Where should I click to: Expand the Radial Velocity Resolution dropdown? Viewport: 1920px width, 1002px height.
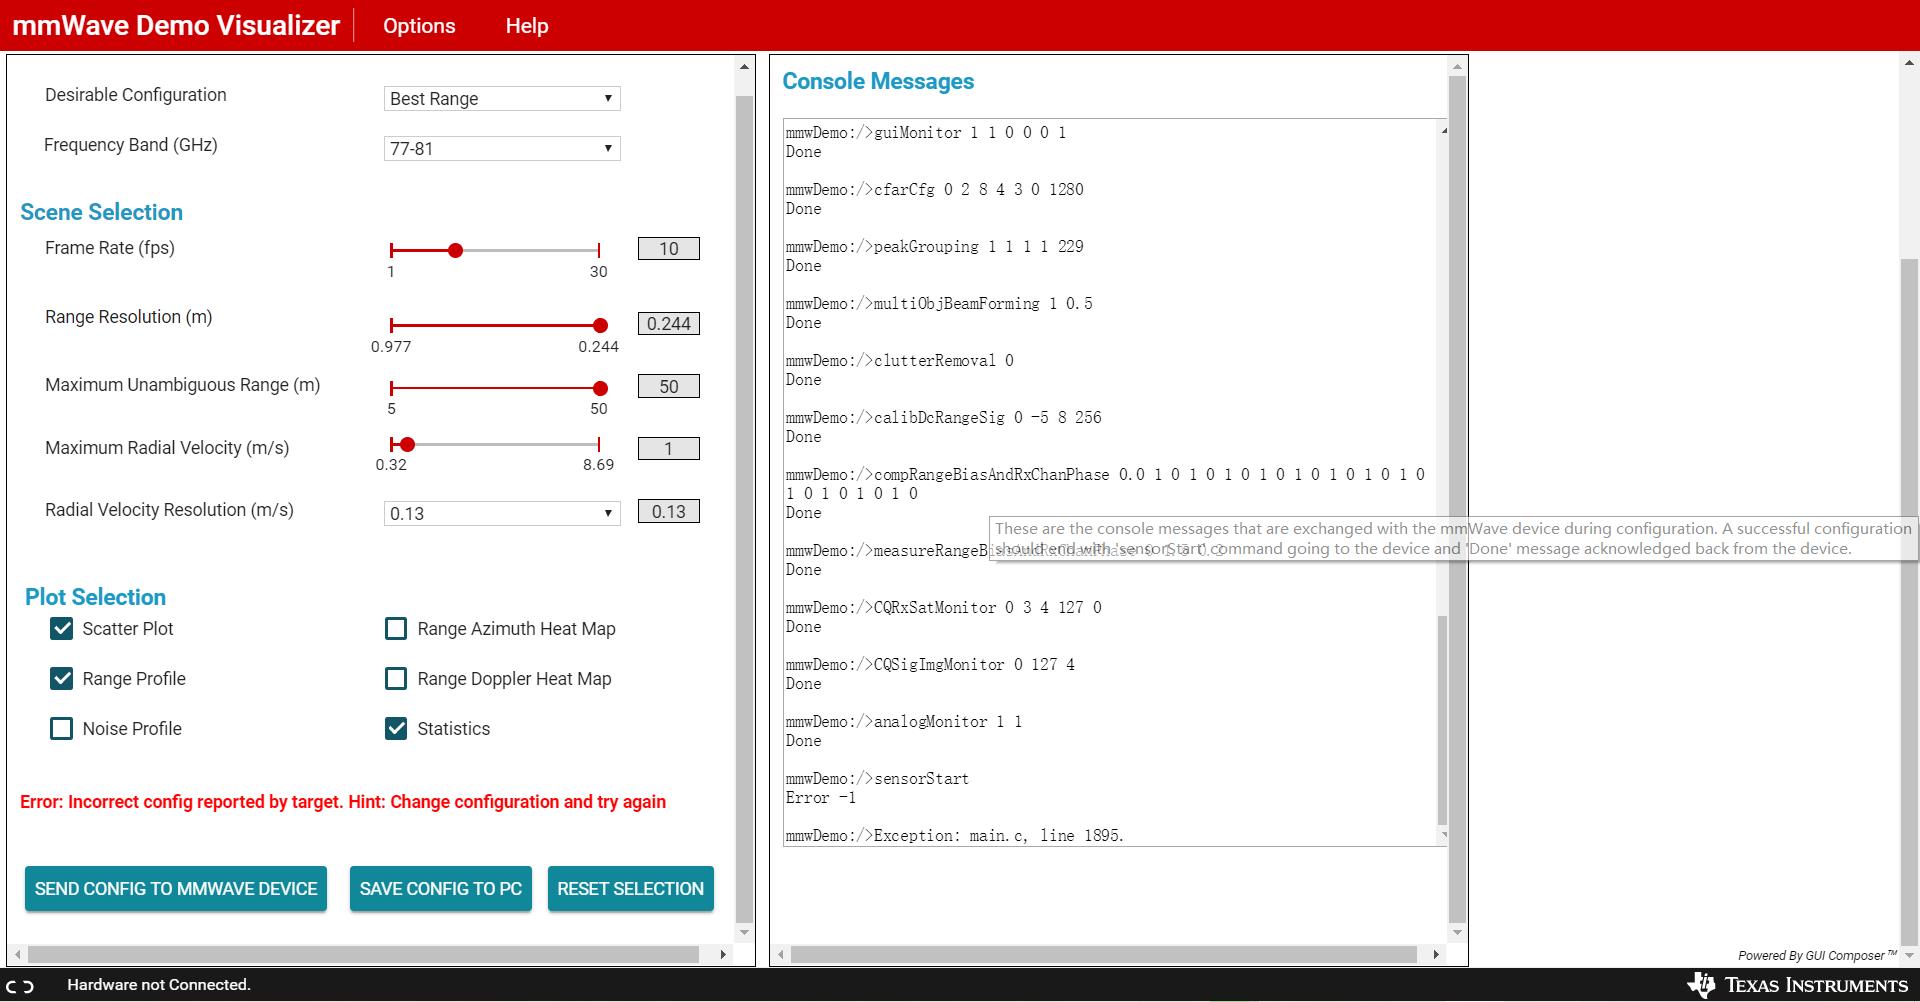click(x=502, y=513)
